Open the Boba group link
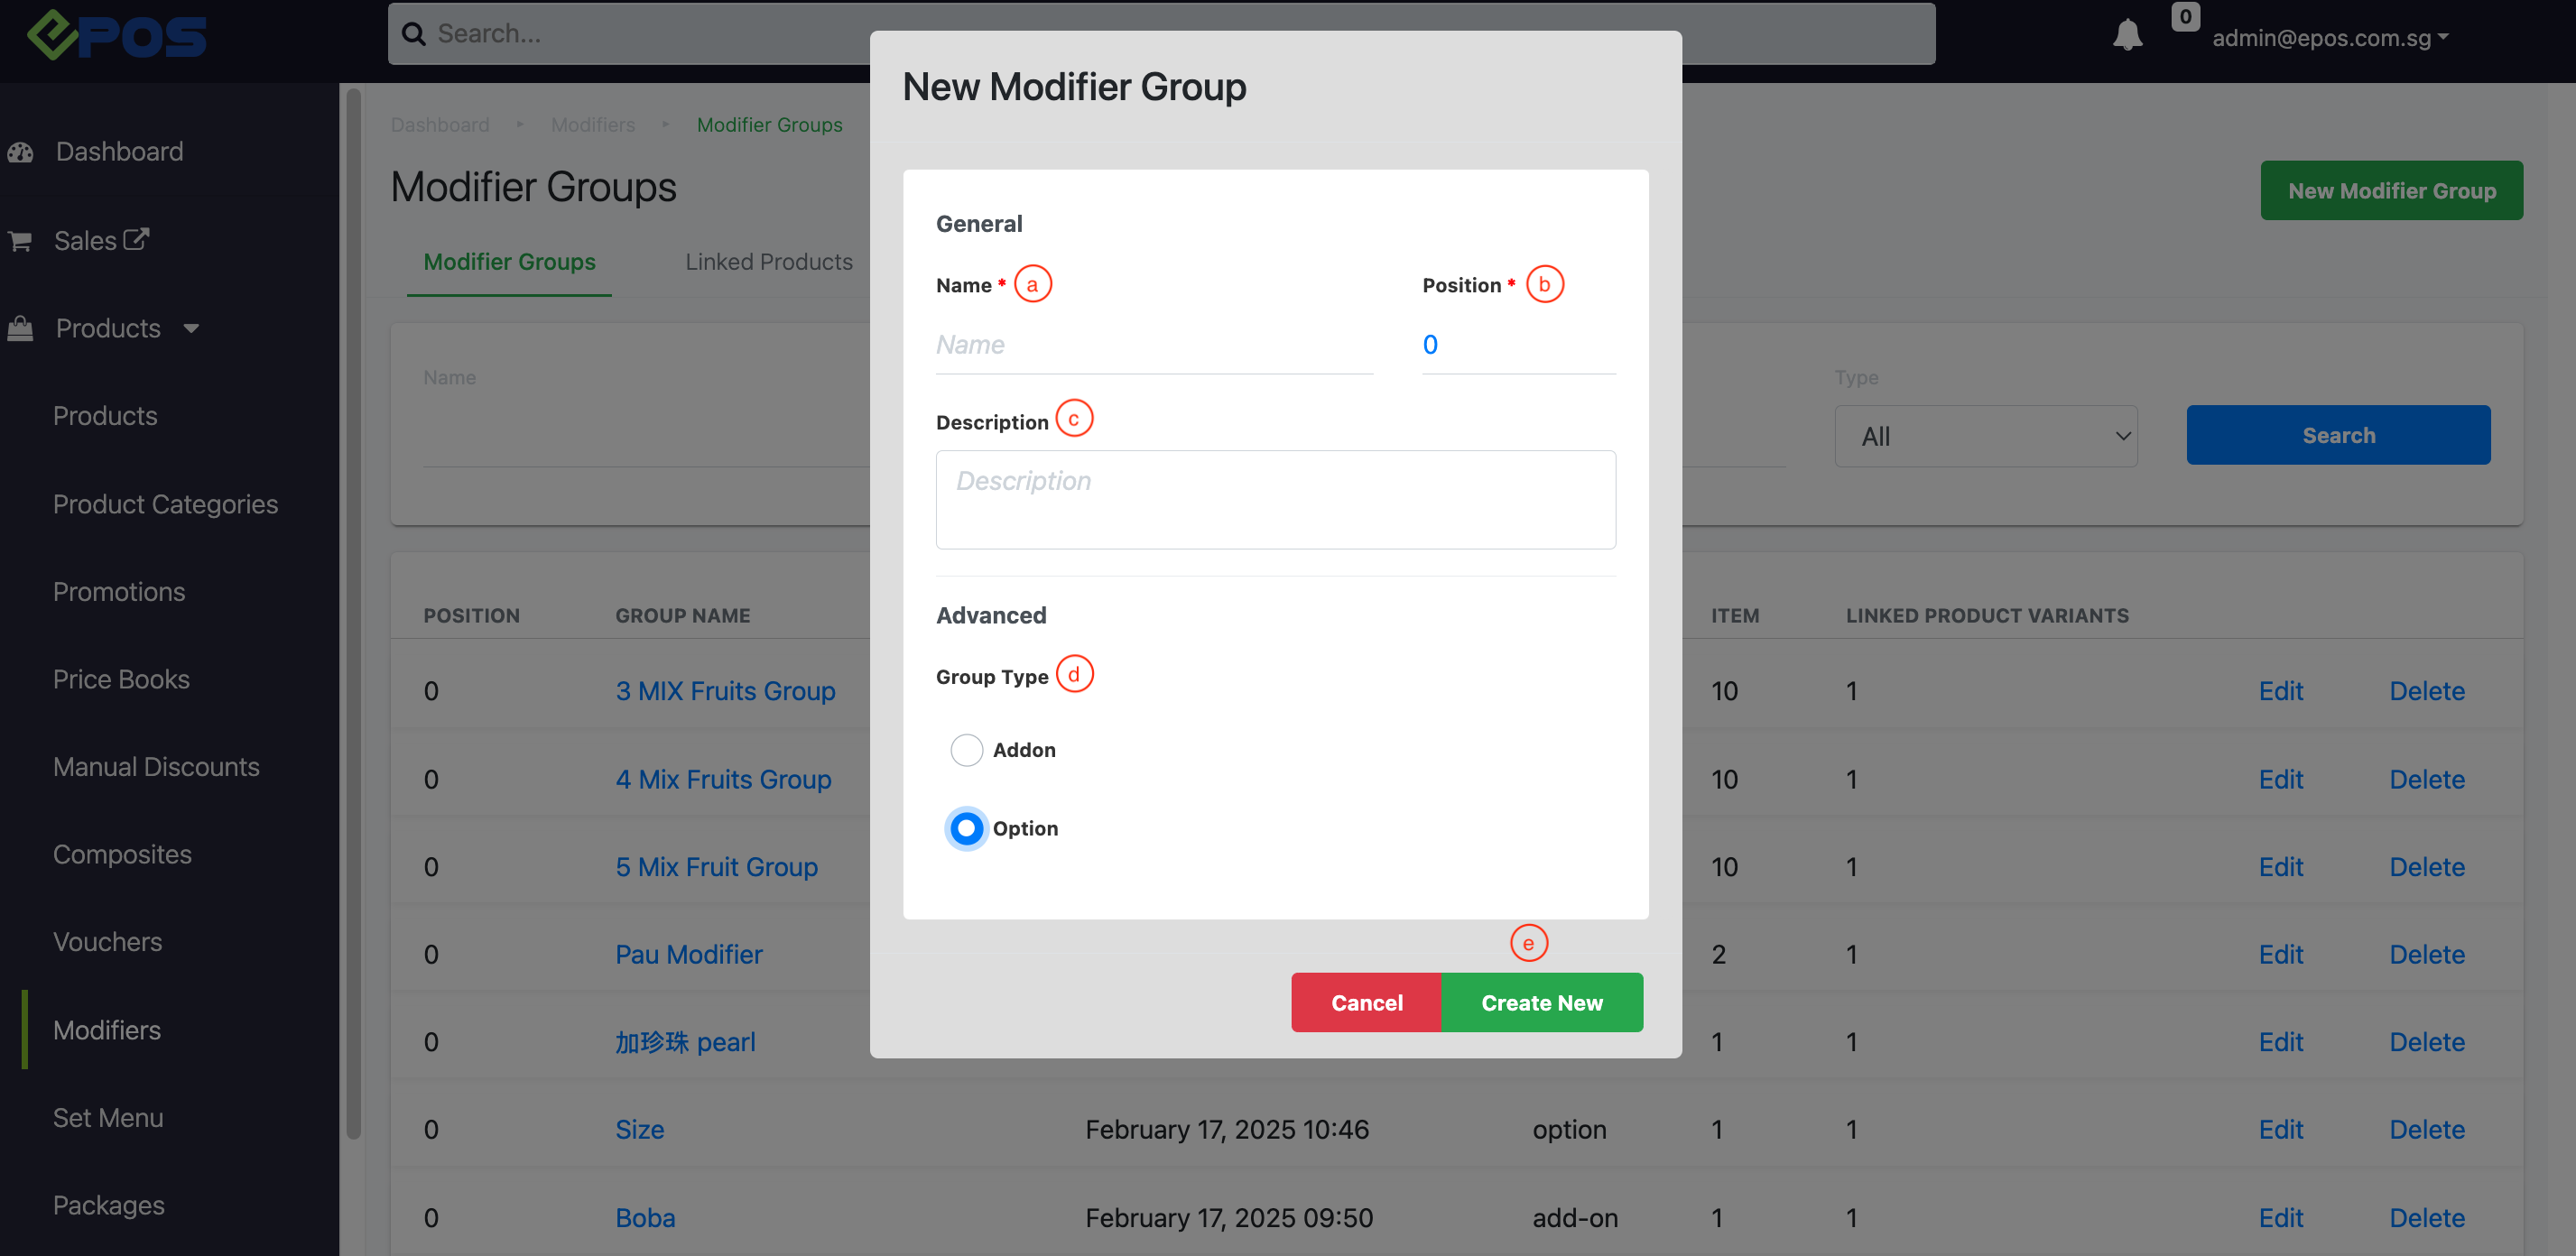Screen dimensions: 2576x1256 click(x=645, y=1218)
